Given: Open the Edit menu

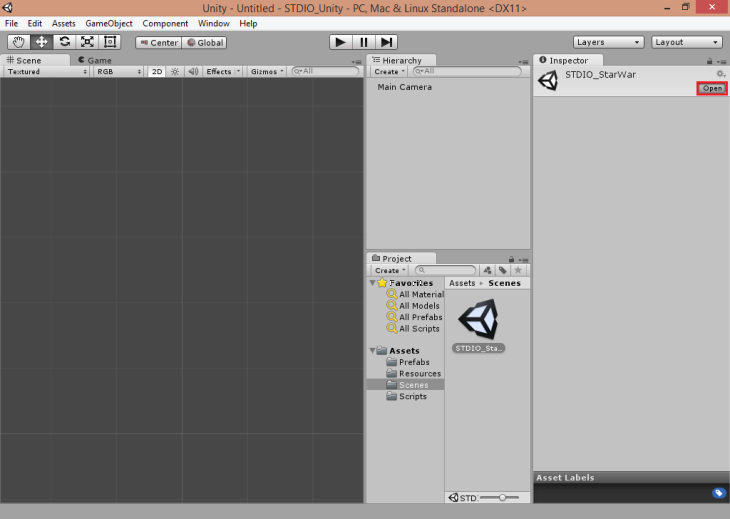Looking at the screenshot, I should [34, 23].
